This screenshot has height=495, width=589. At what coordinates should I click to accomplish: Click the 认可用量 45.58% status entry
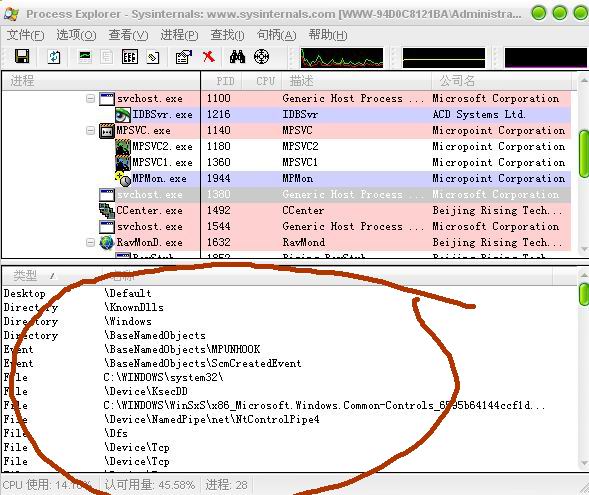(x=150, y=485)
